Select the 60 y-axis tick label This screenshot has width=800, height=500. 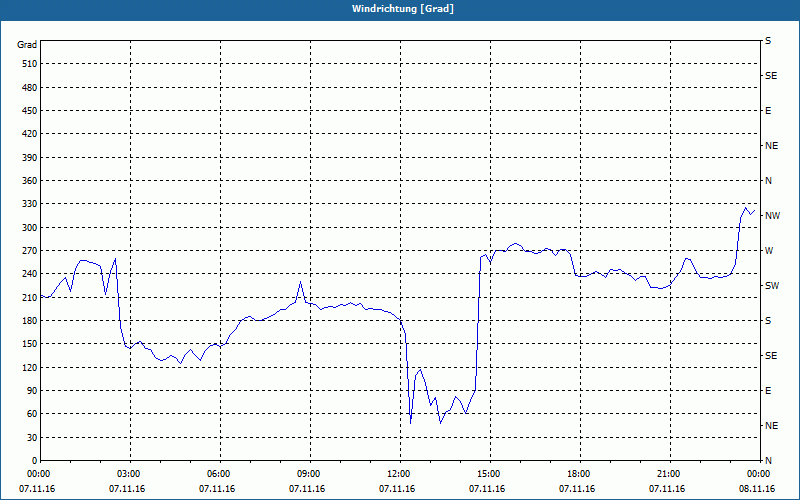pyautogui.click(x=32, y=413)
